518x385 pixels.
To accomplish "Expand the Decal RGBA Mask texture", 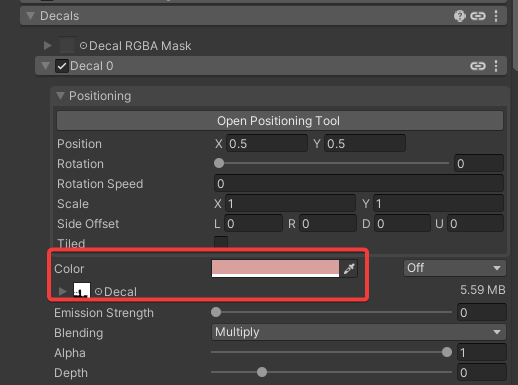I will click(48, 45).
